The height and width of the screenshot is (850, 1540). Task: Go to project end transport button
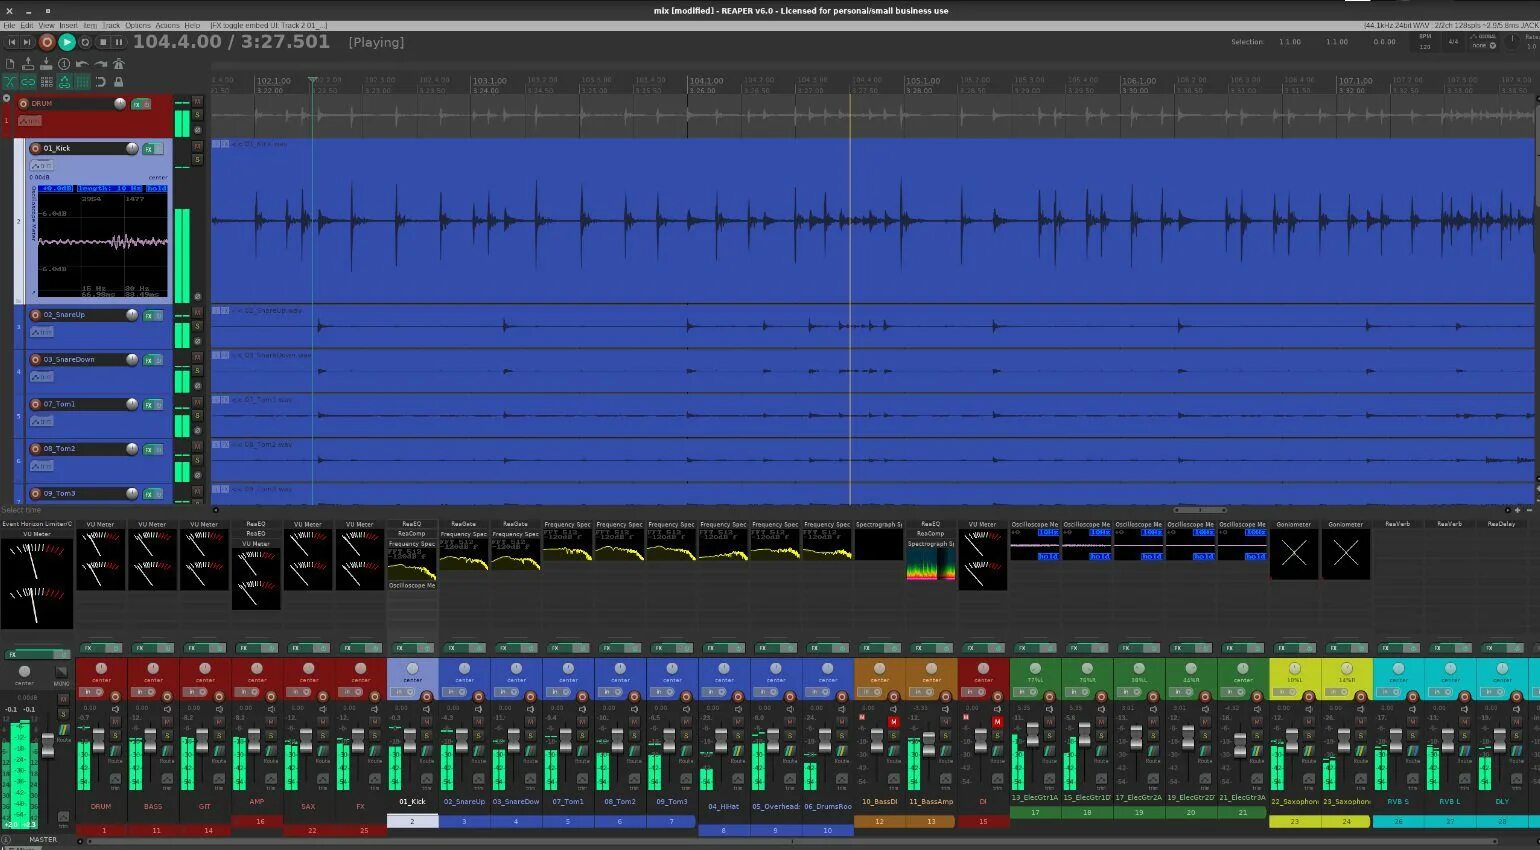(27, 42)
